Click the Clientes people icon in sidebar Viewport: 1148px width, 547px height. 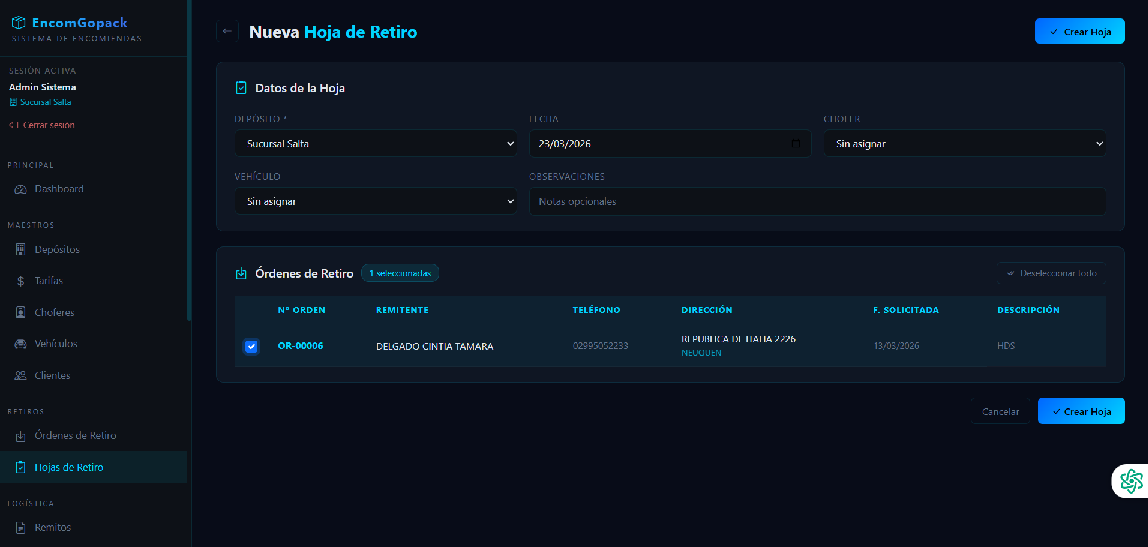[21, 376]
